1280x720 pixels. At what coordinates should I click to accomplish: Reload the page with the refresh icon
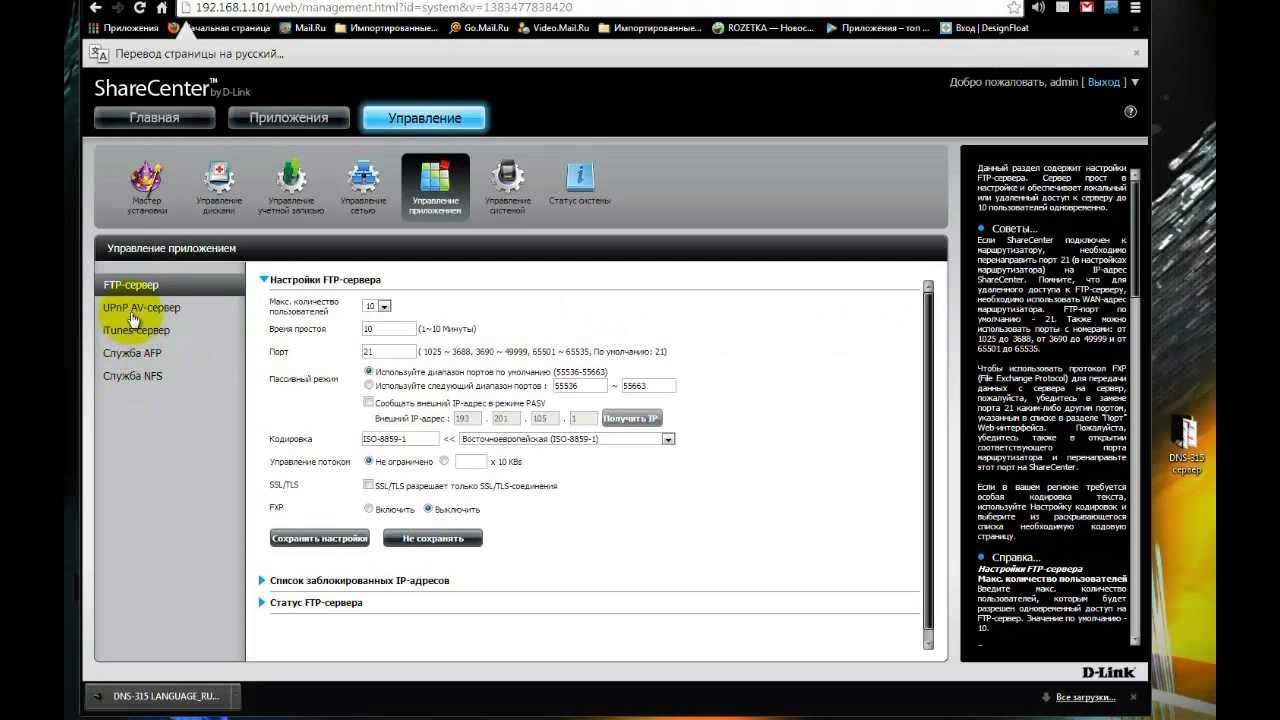(140, 7)
